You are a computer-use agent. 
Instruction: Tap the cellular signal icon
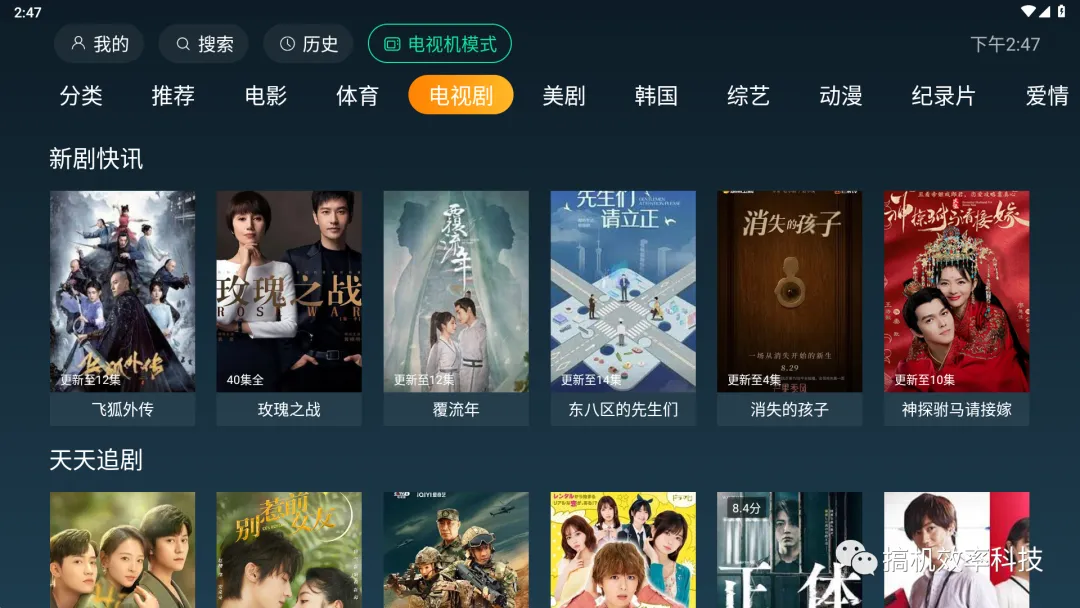1045,11
